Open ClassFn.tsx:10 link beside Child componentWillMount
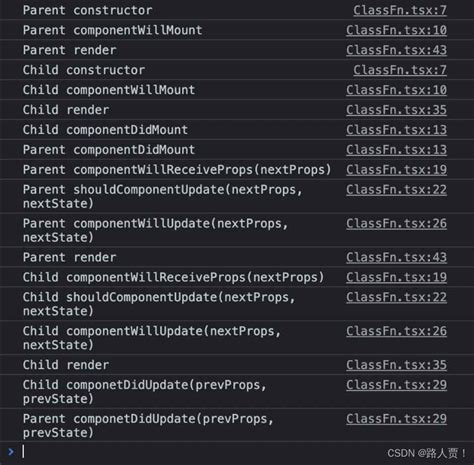Viewport: 474px width, 465px height. tap(396, 90)
